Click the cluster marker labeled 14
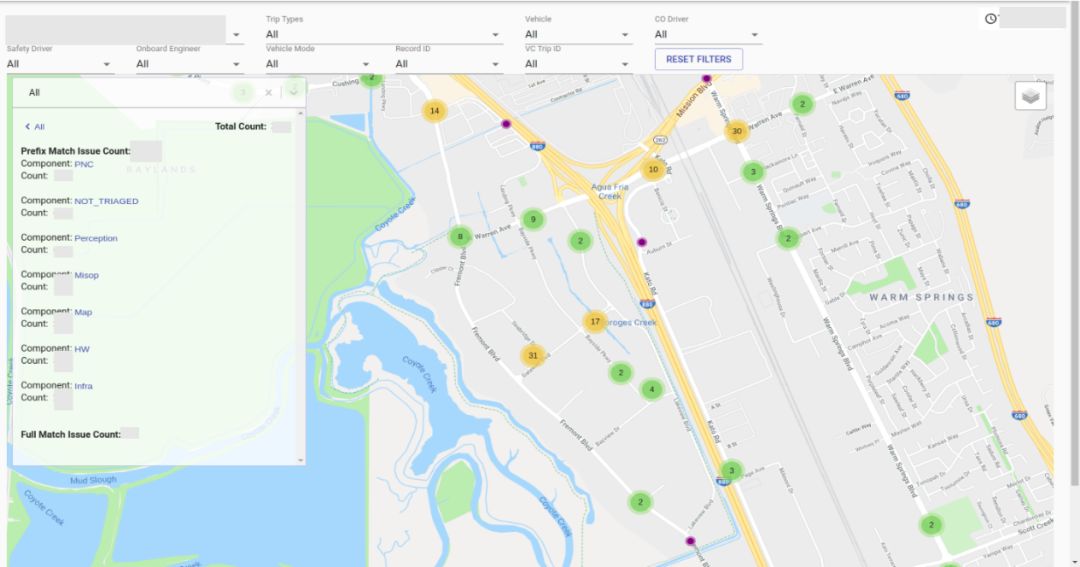Viewport: 1080px width, 567px height. (x=435, y=110)
